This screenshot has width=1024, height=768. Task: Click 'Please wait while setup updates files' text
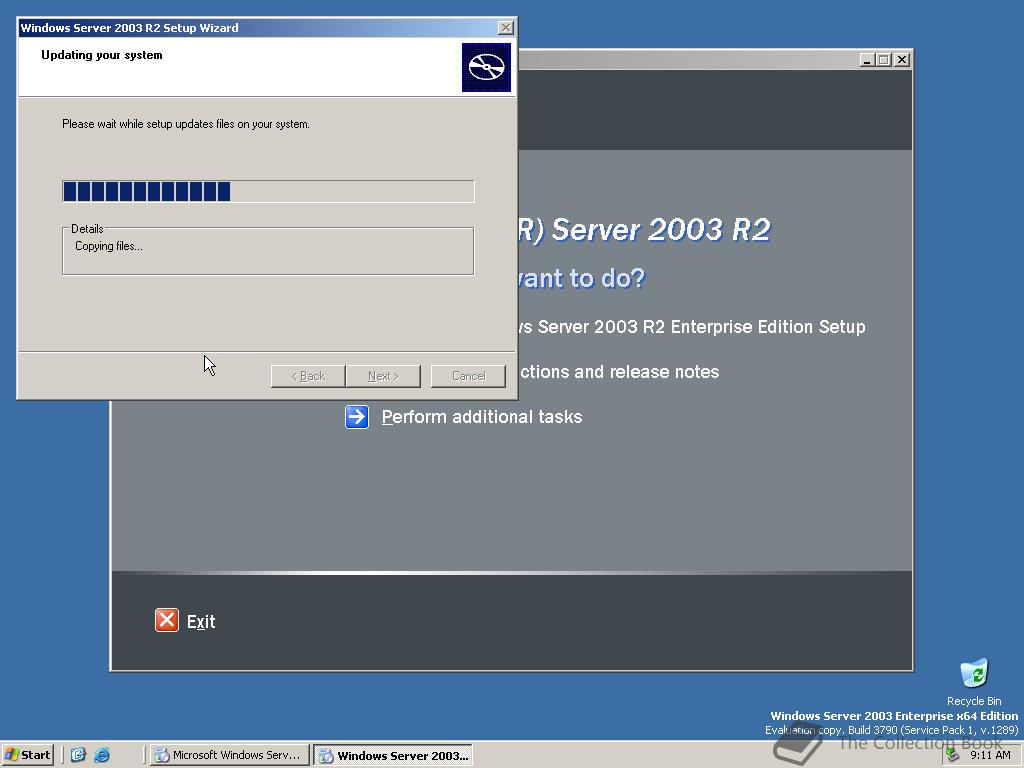coord(185,124)
